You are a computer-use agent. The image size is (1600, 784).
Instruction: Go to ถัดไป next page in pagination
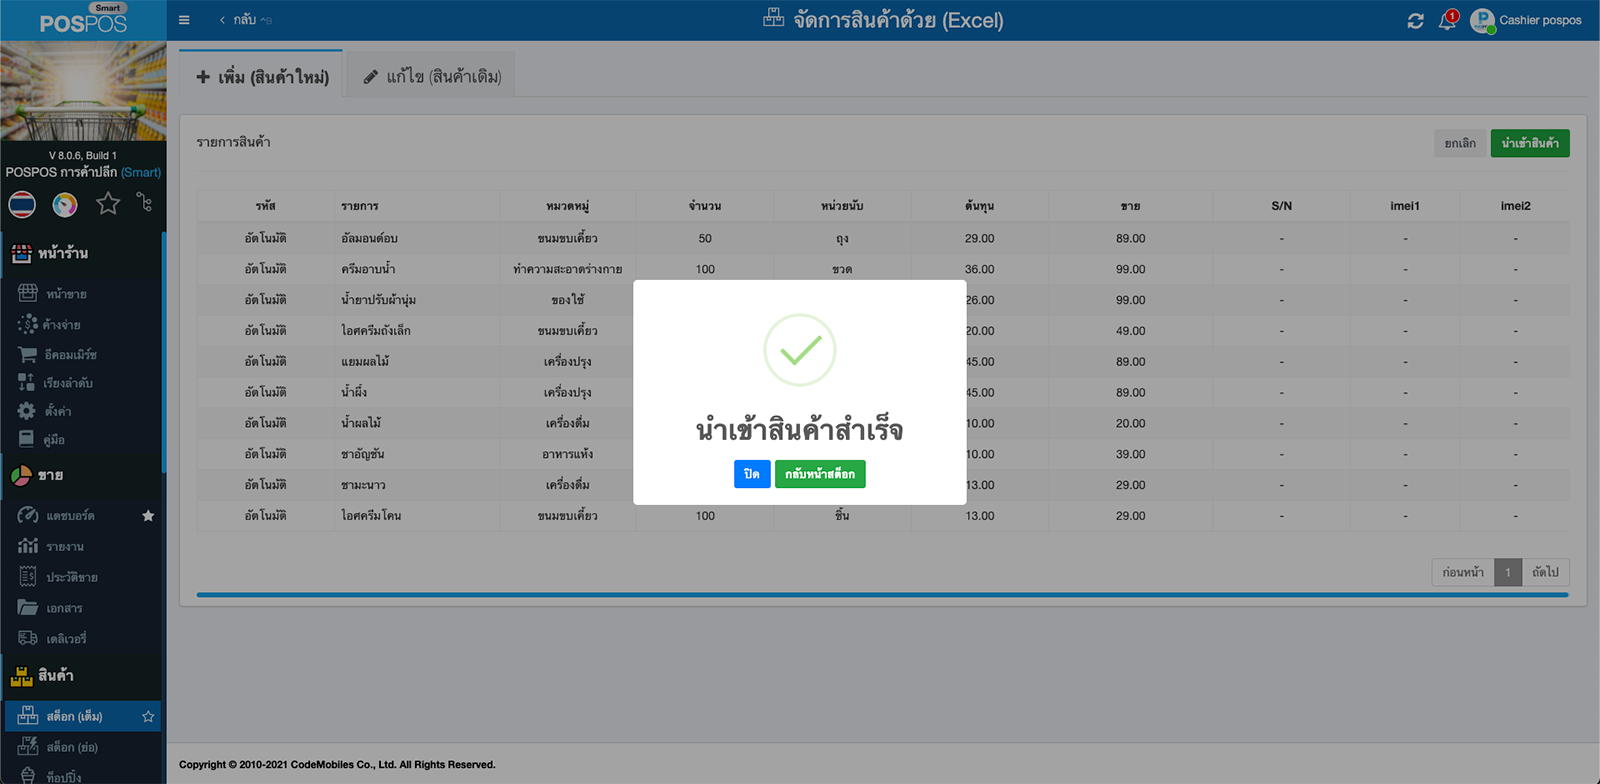(1545, 572)
